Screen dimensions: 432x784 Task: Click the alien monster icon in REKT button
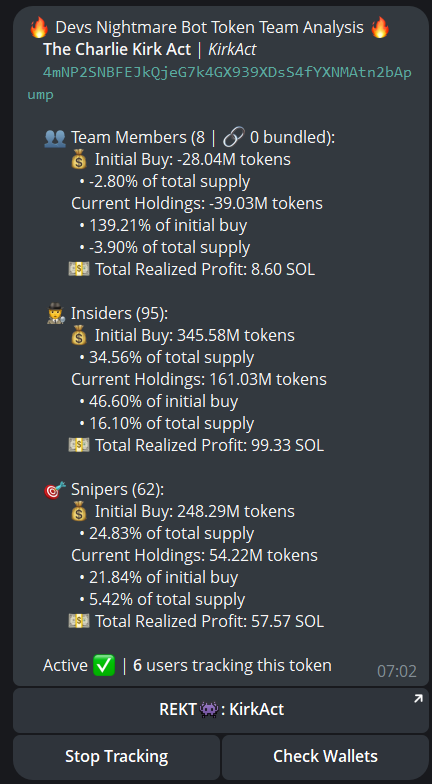point(208,710)
